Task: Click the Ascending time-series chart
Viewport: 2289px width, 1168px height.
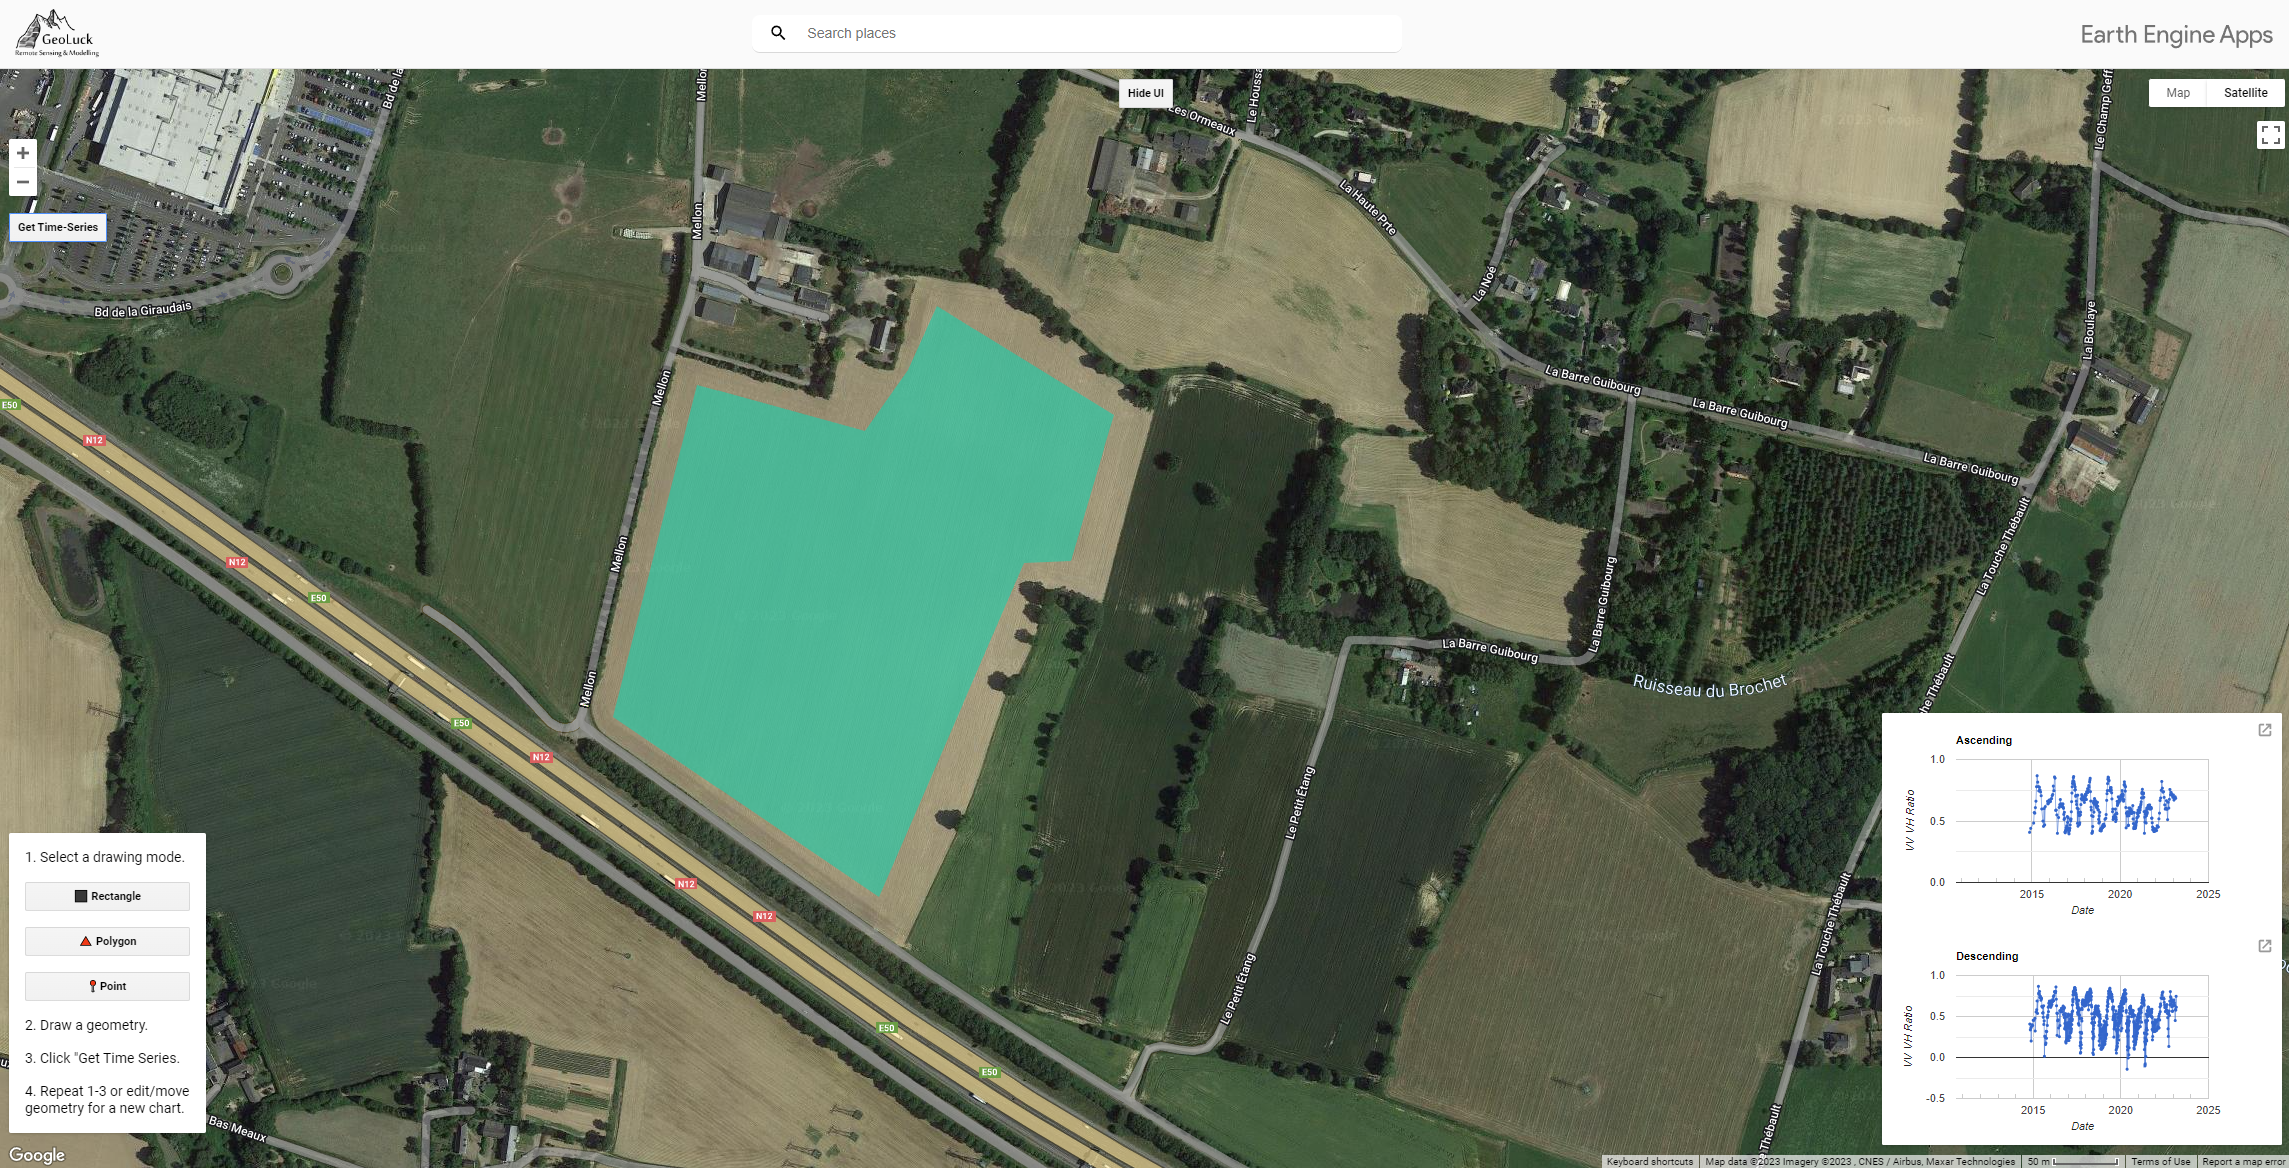Action: tap(2082, 821)
